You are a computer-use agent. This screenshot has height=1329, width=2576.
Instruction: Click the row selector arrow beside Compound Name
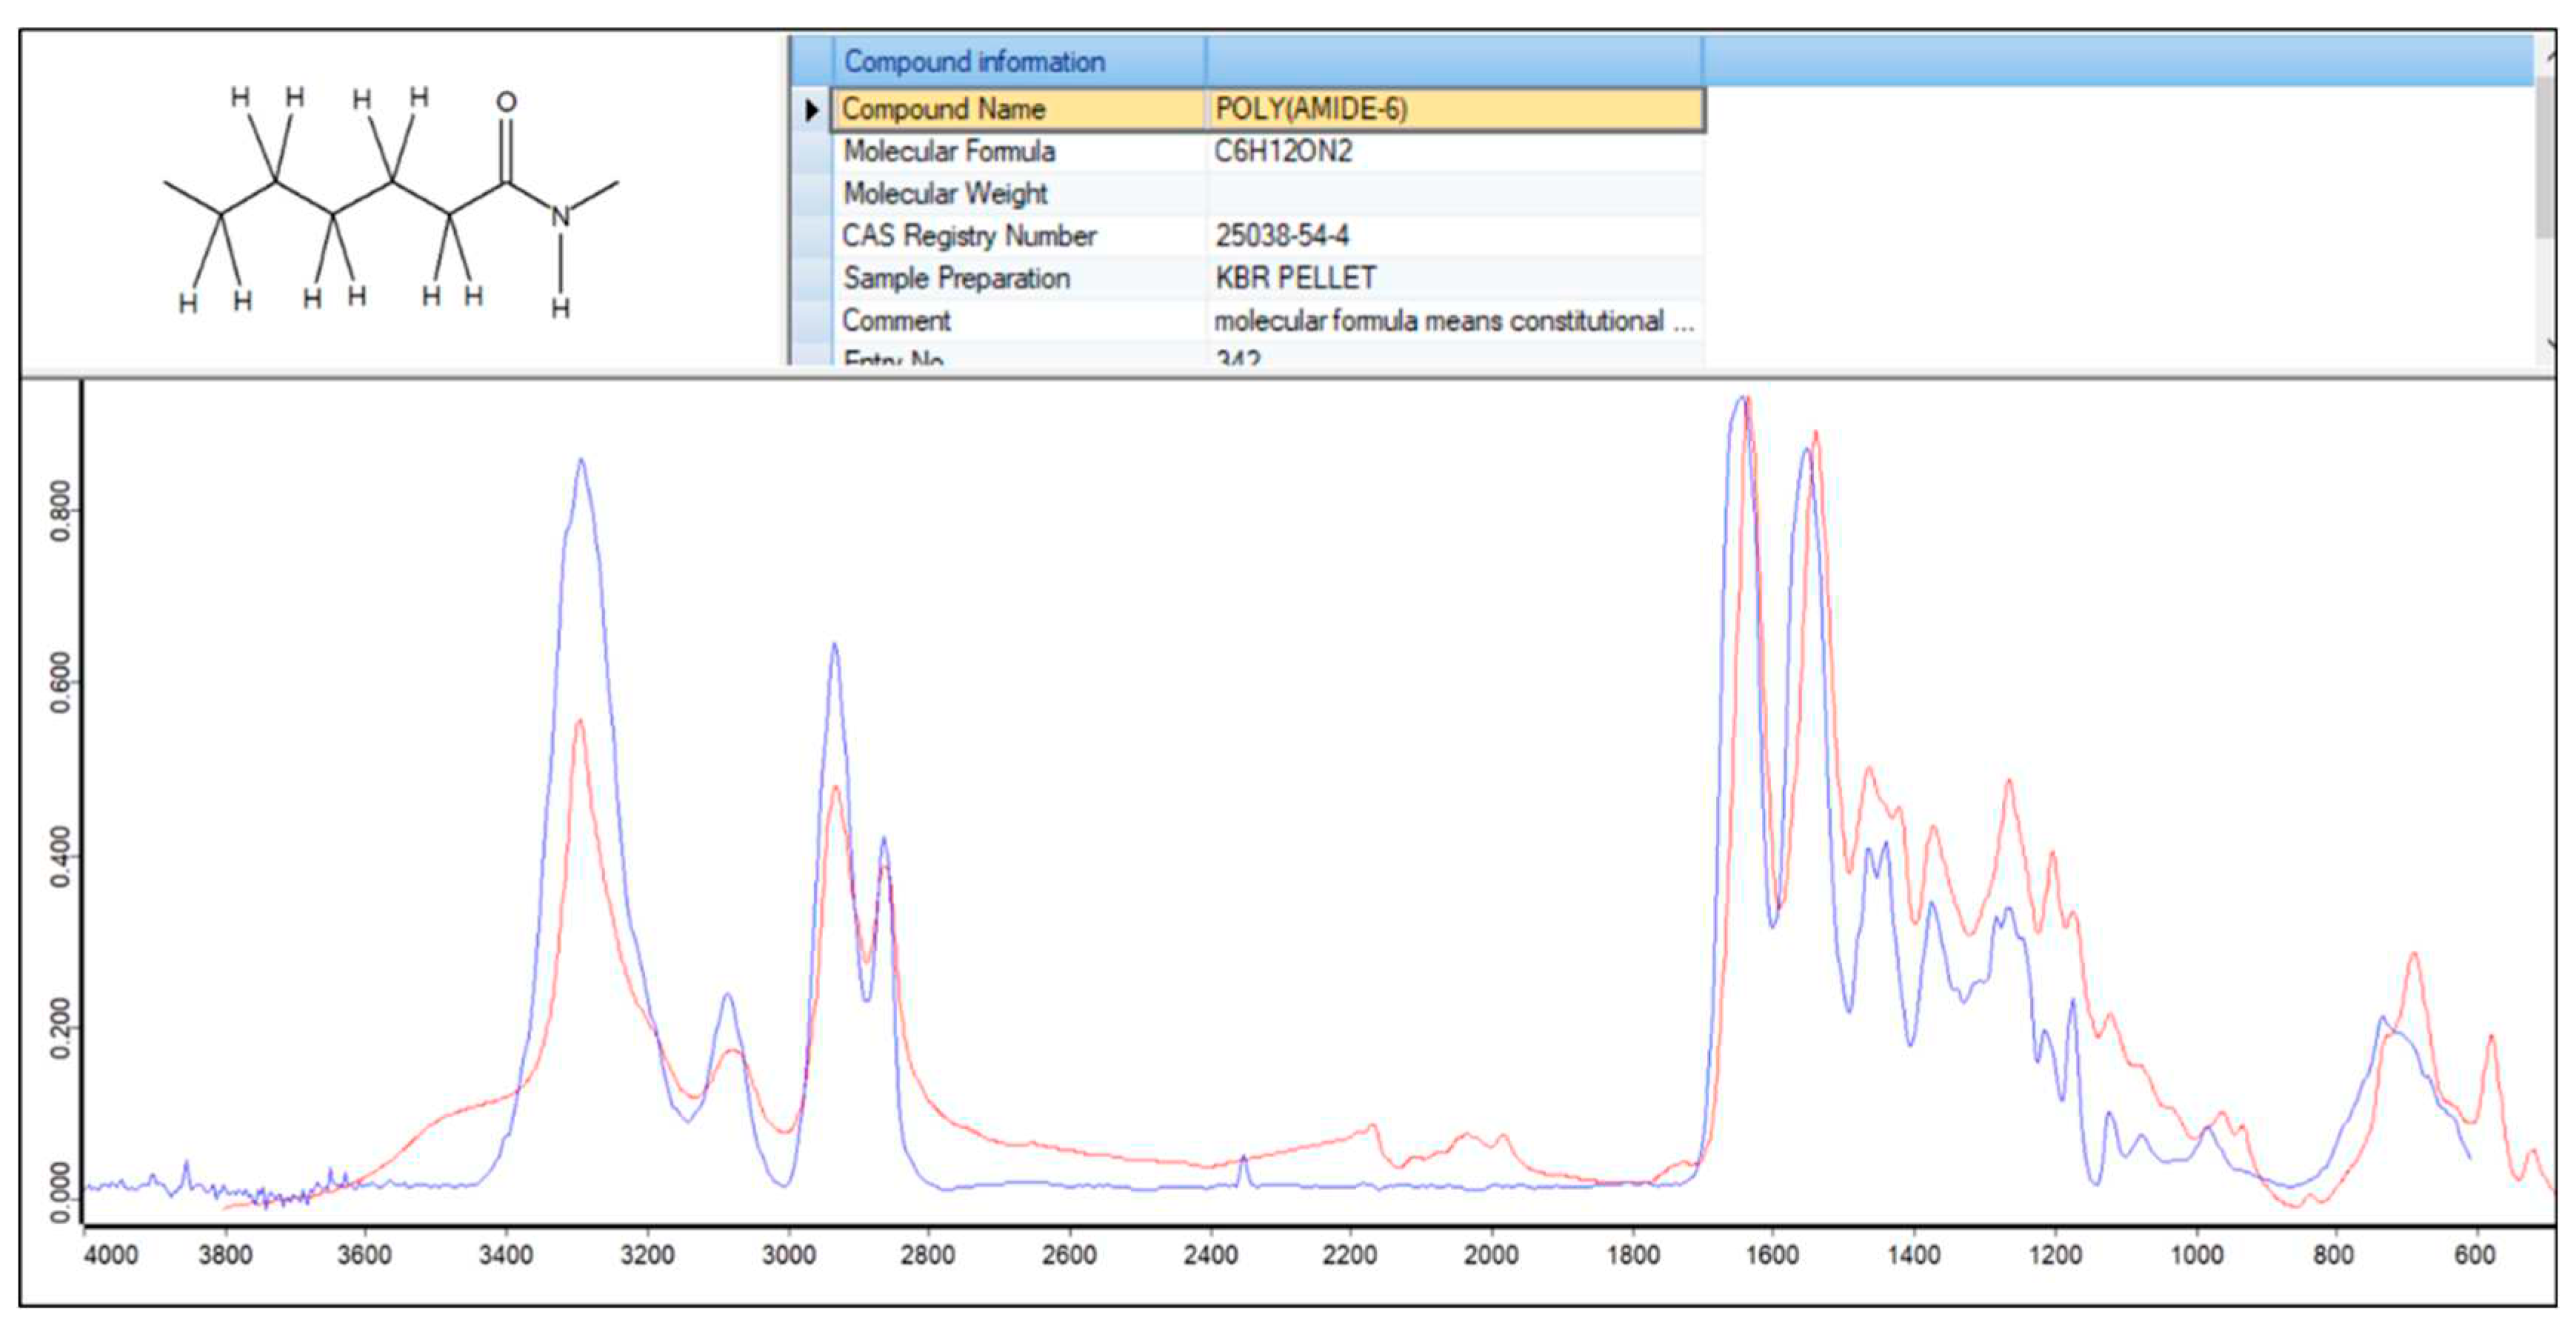click(x=811, y=109)
